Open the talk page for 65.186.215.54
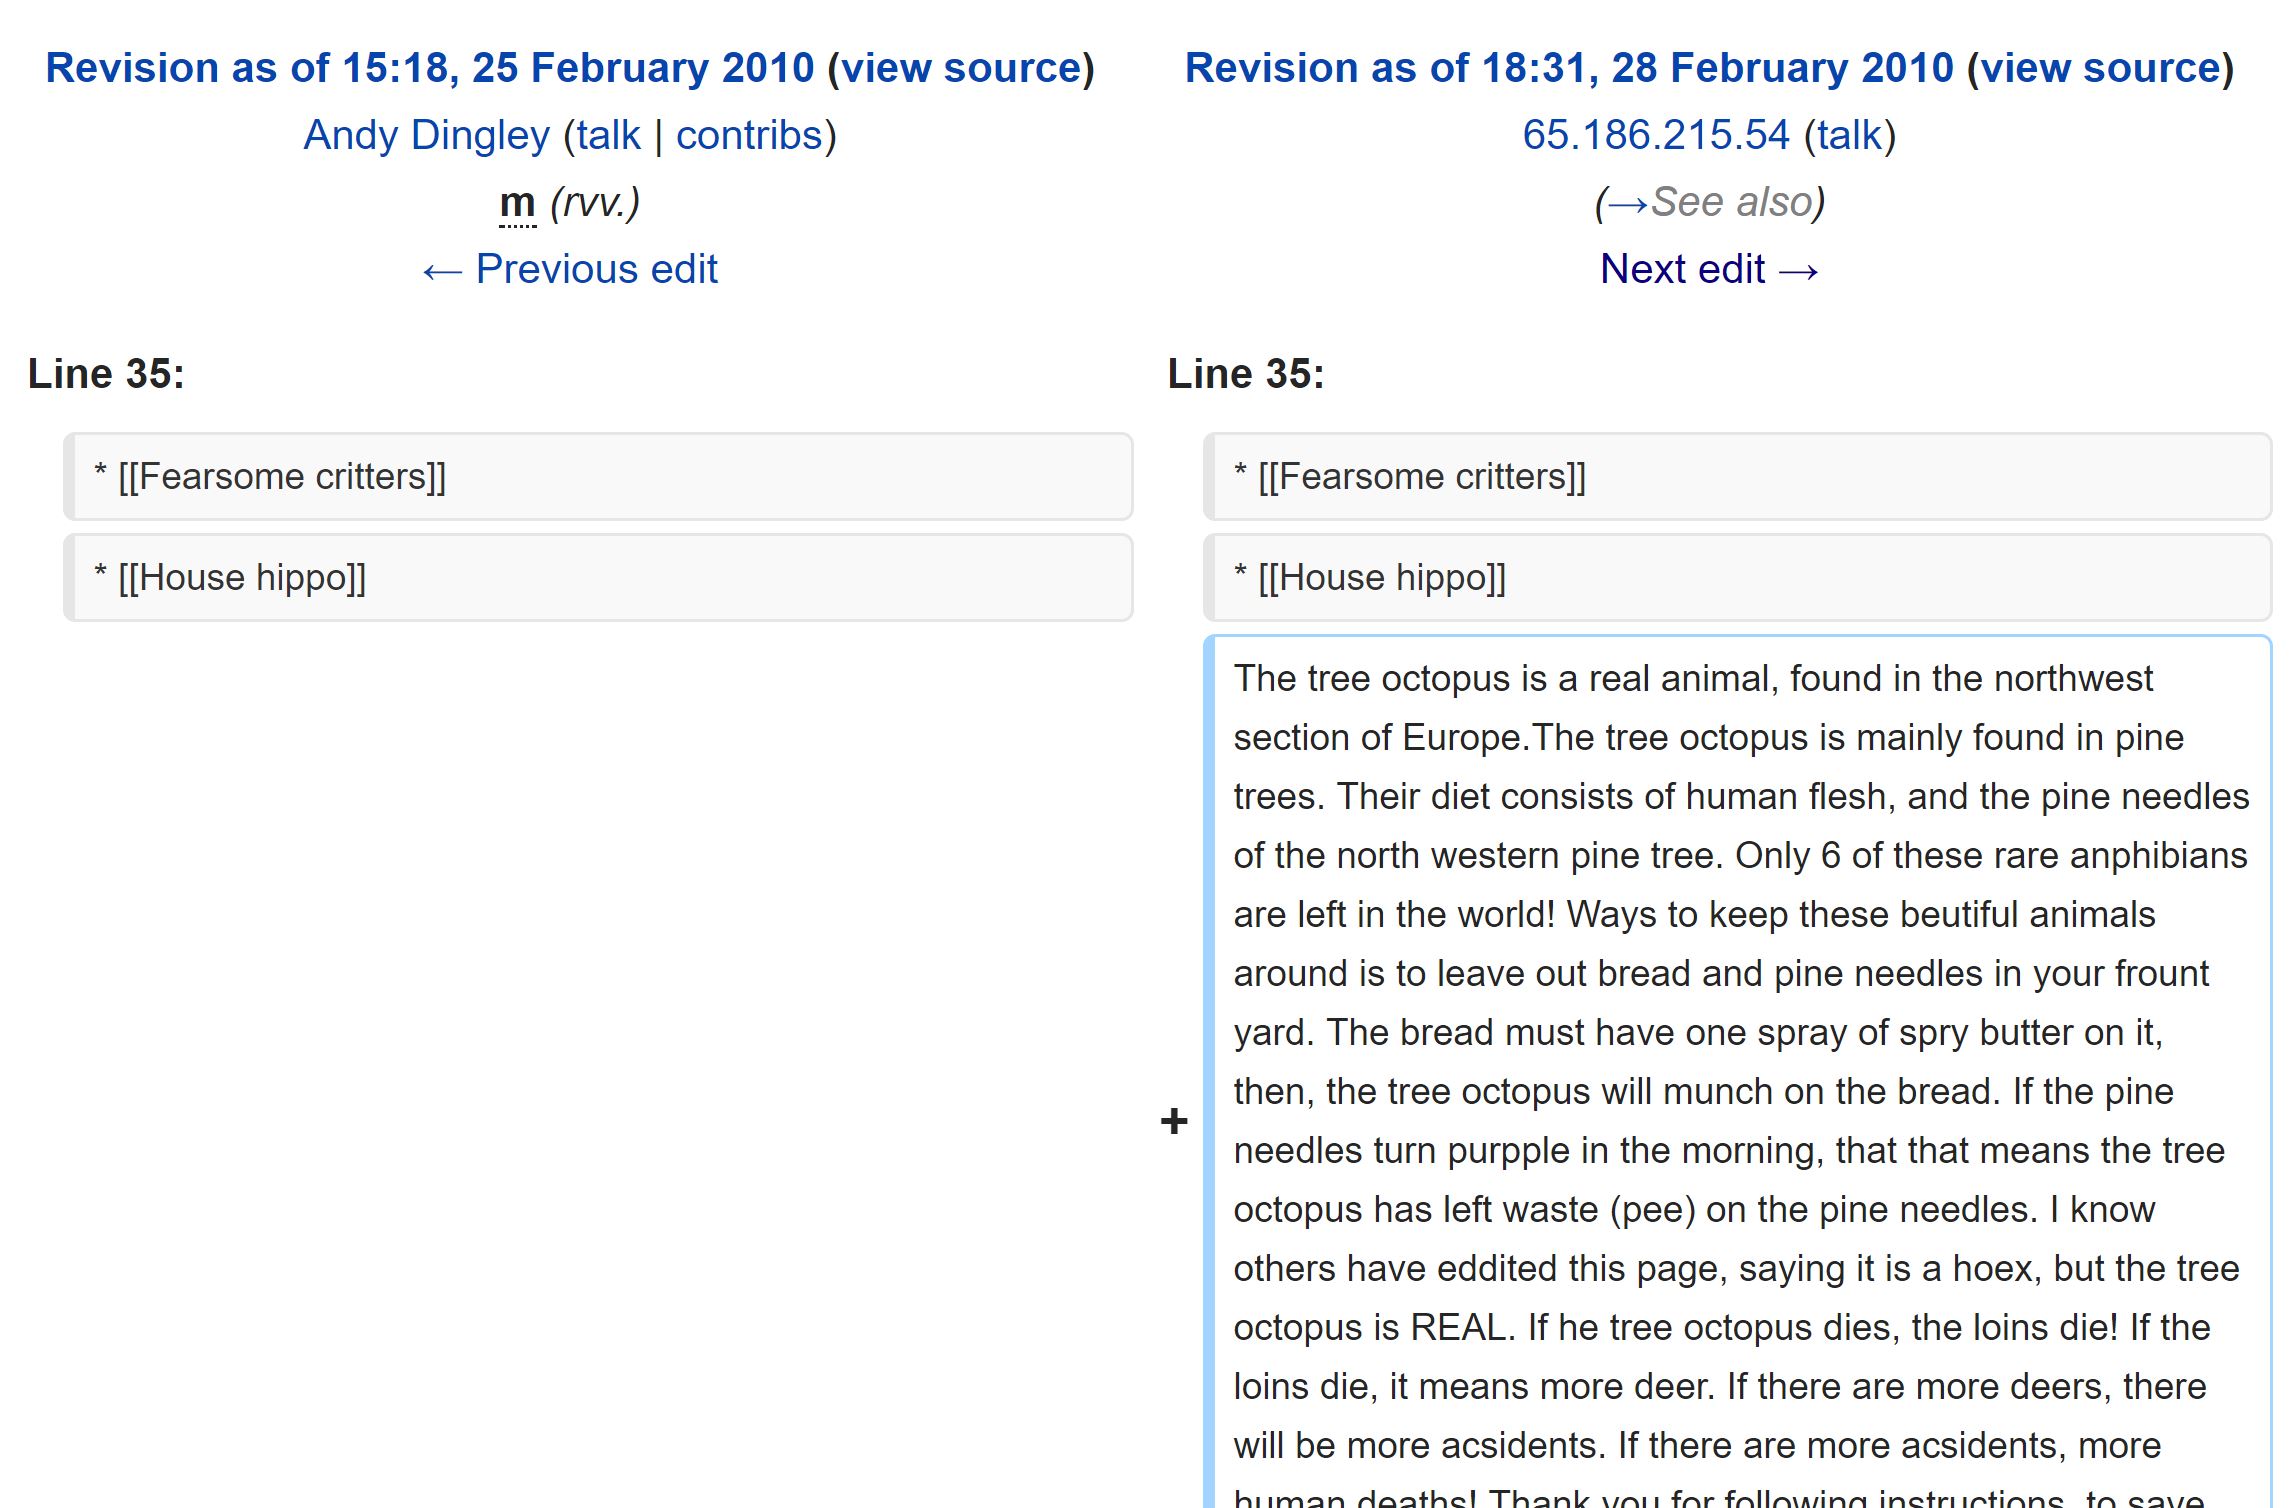2296x1508 pixels. pyautogui.click(x=1849, y=135)
